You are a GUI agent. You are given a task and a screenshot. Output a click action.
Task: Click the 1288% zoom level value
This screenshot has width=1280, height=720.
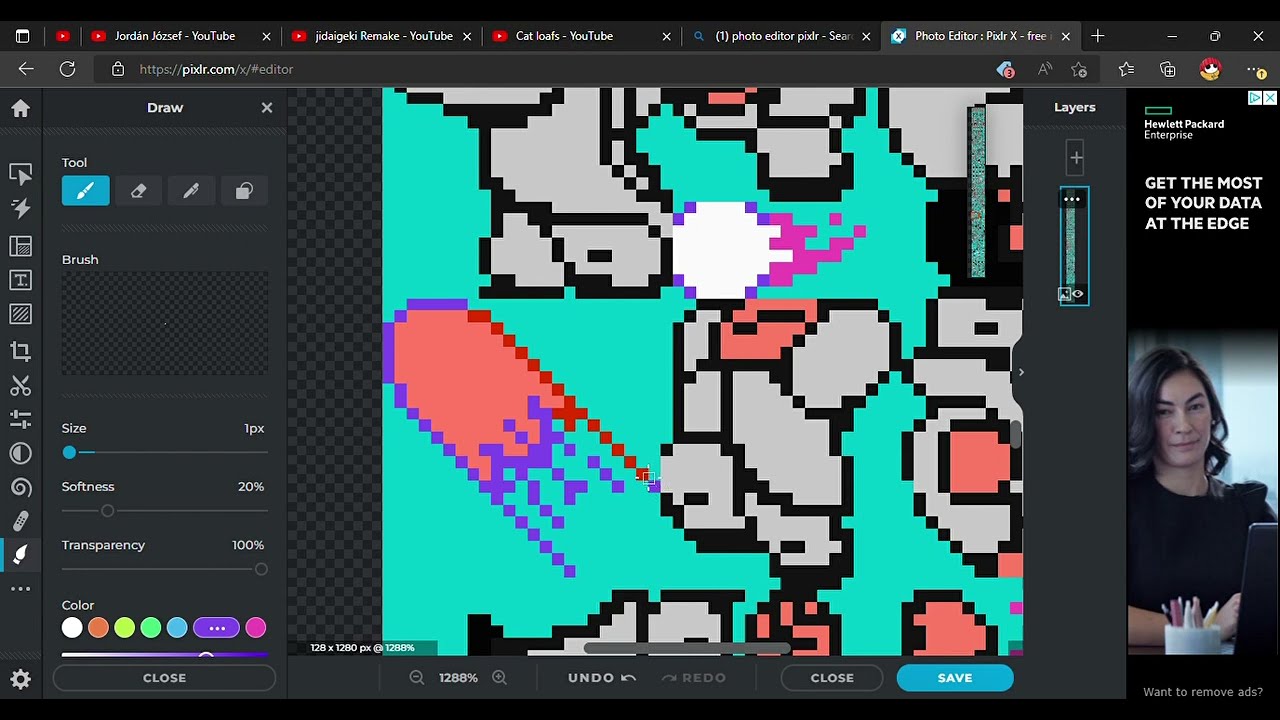click(x=458, y=678)
